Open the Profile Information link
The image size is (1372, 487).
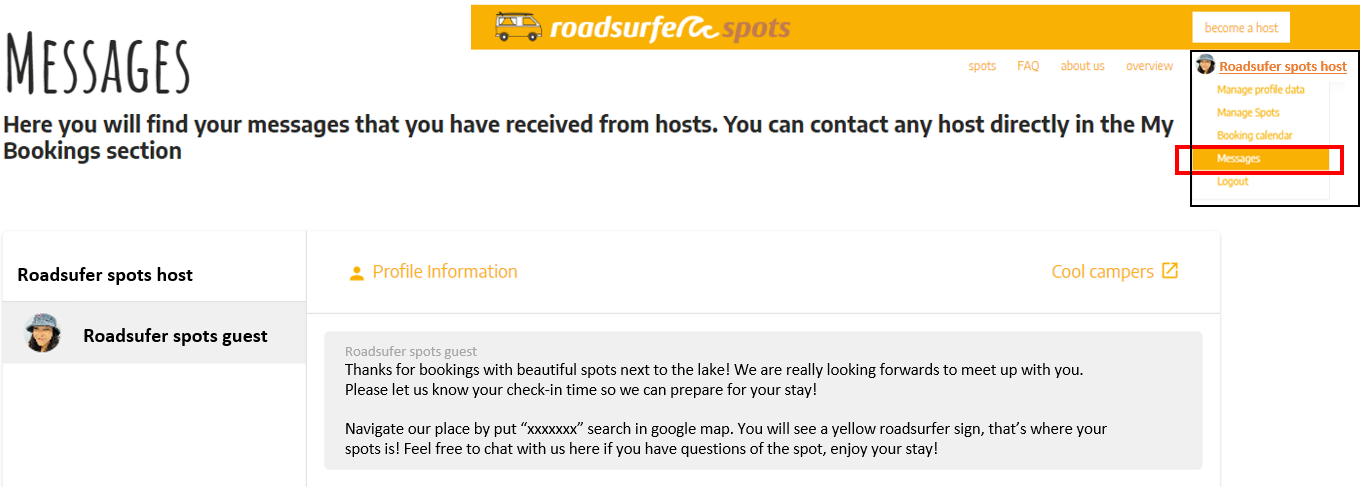click(x=445, y=272)
